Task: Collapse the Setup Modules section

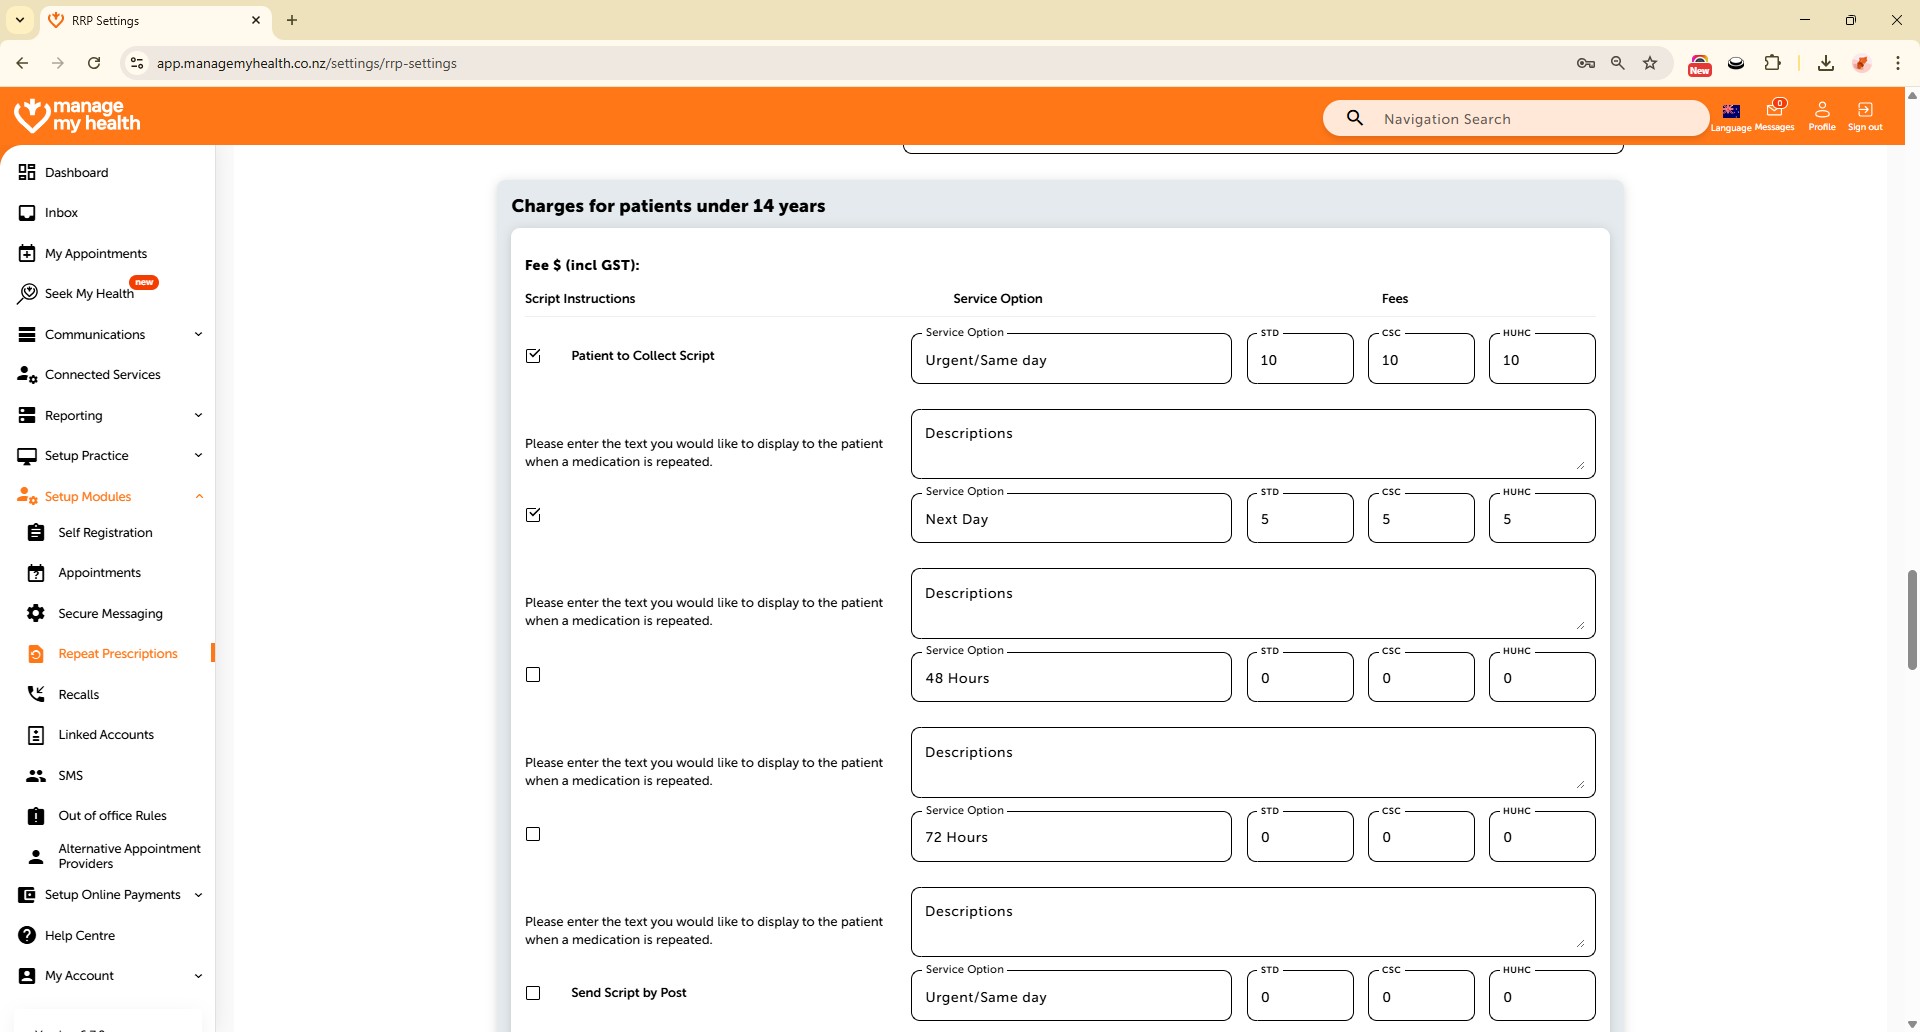Action: tap(198, 497)
